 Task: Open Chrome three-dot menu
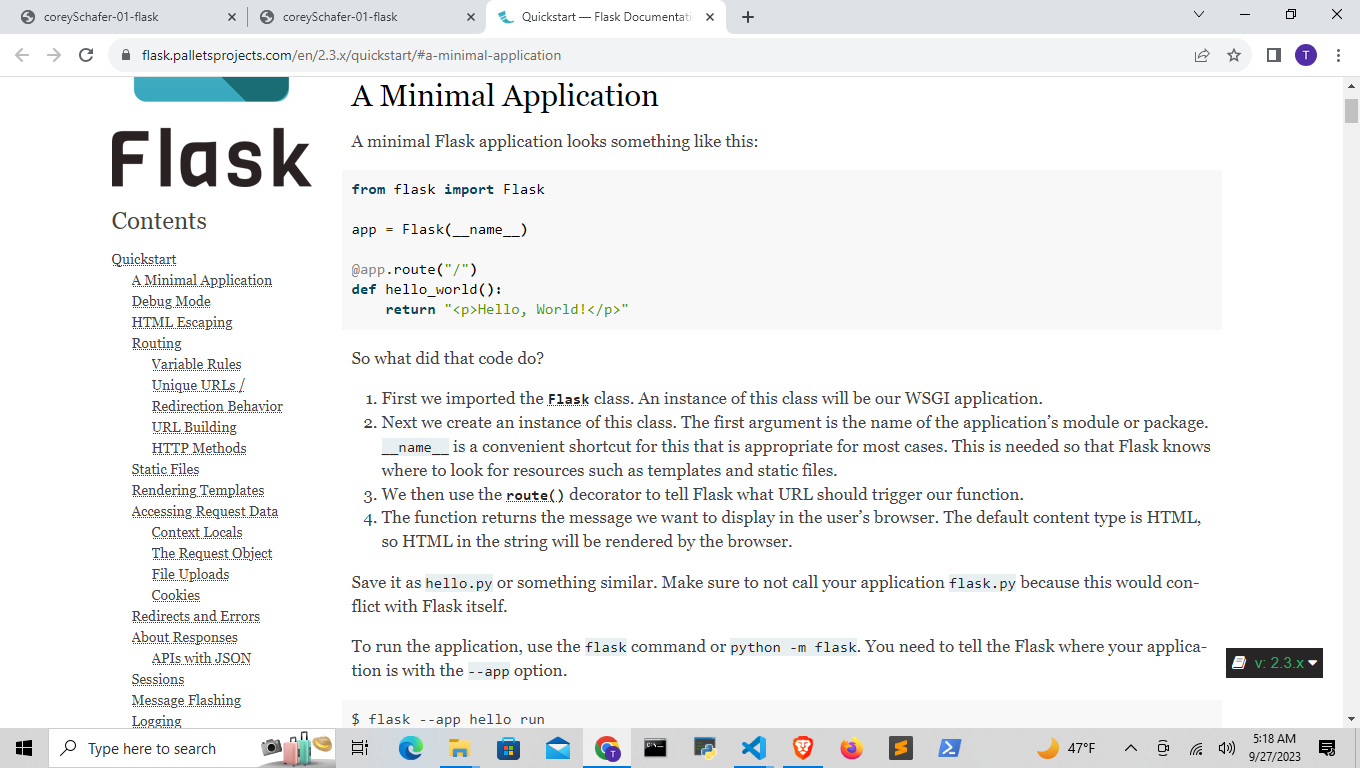pyautogui.click(x=1338, y=56)
